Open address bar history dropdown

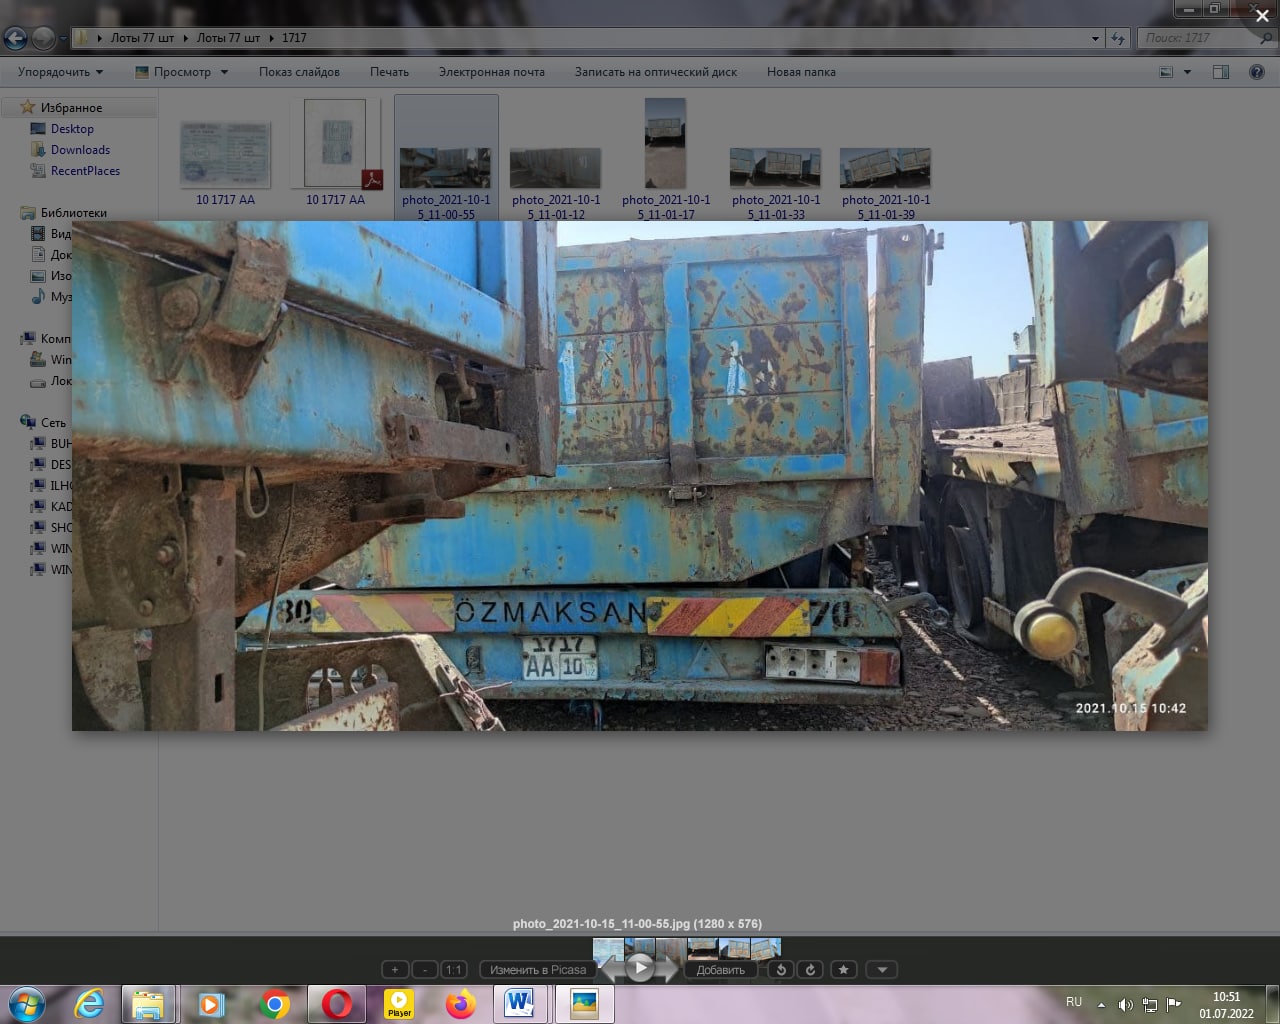[x=1095, y=38]
